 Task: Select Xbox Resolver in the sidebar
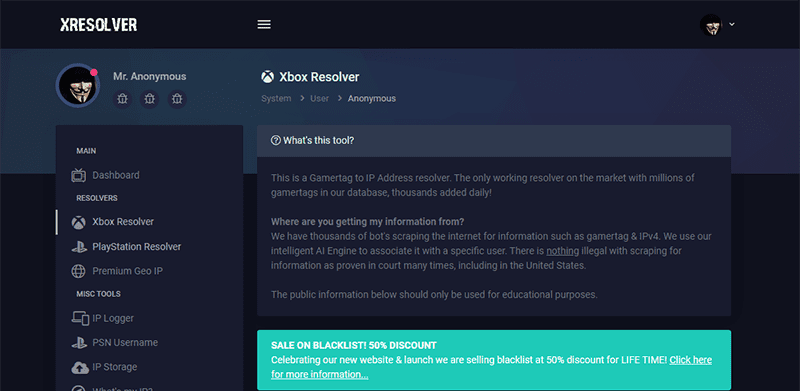point(123,222)
